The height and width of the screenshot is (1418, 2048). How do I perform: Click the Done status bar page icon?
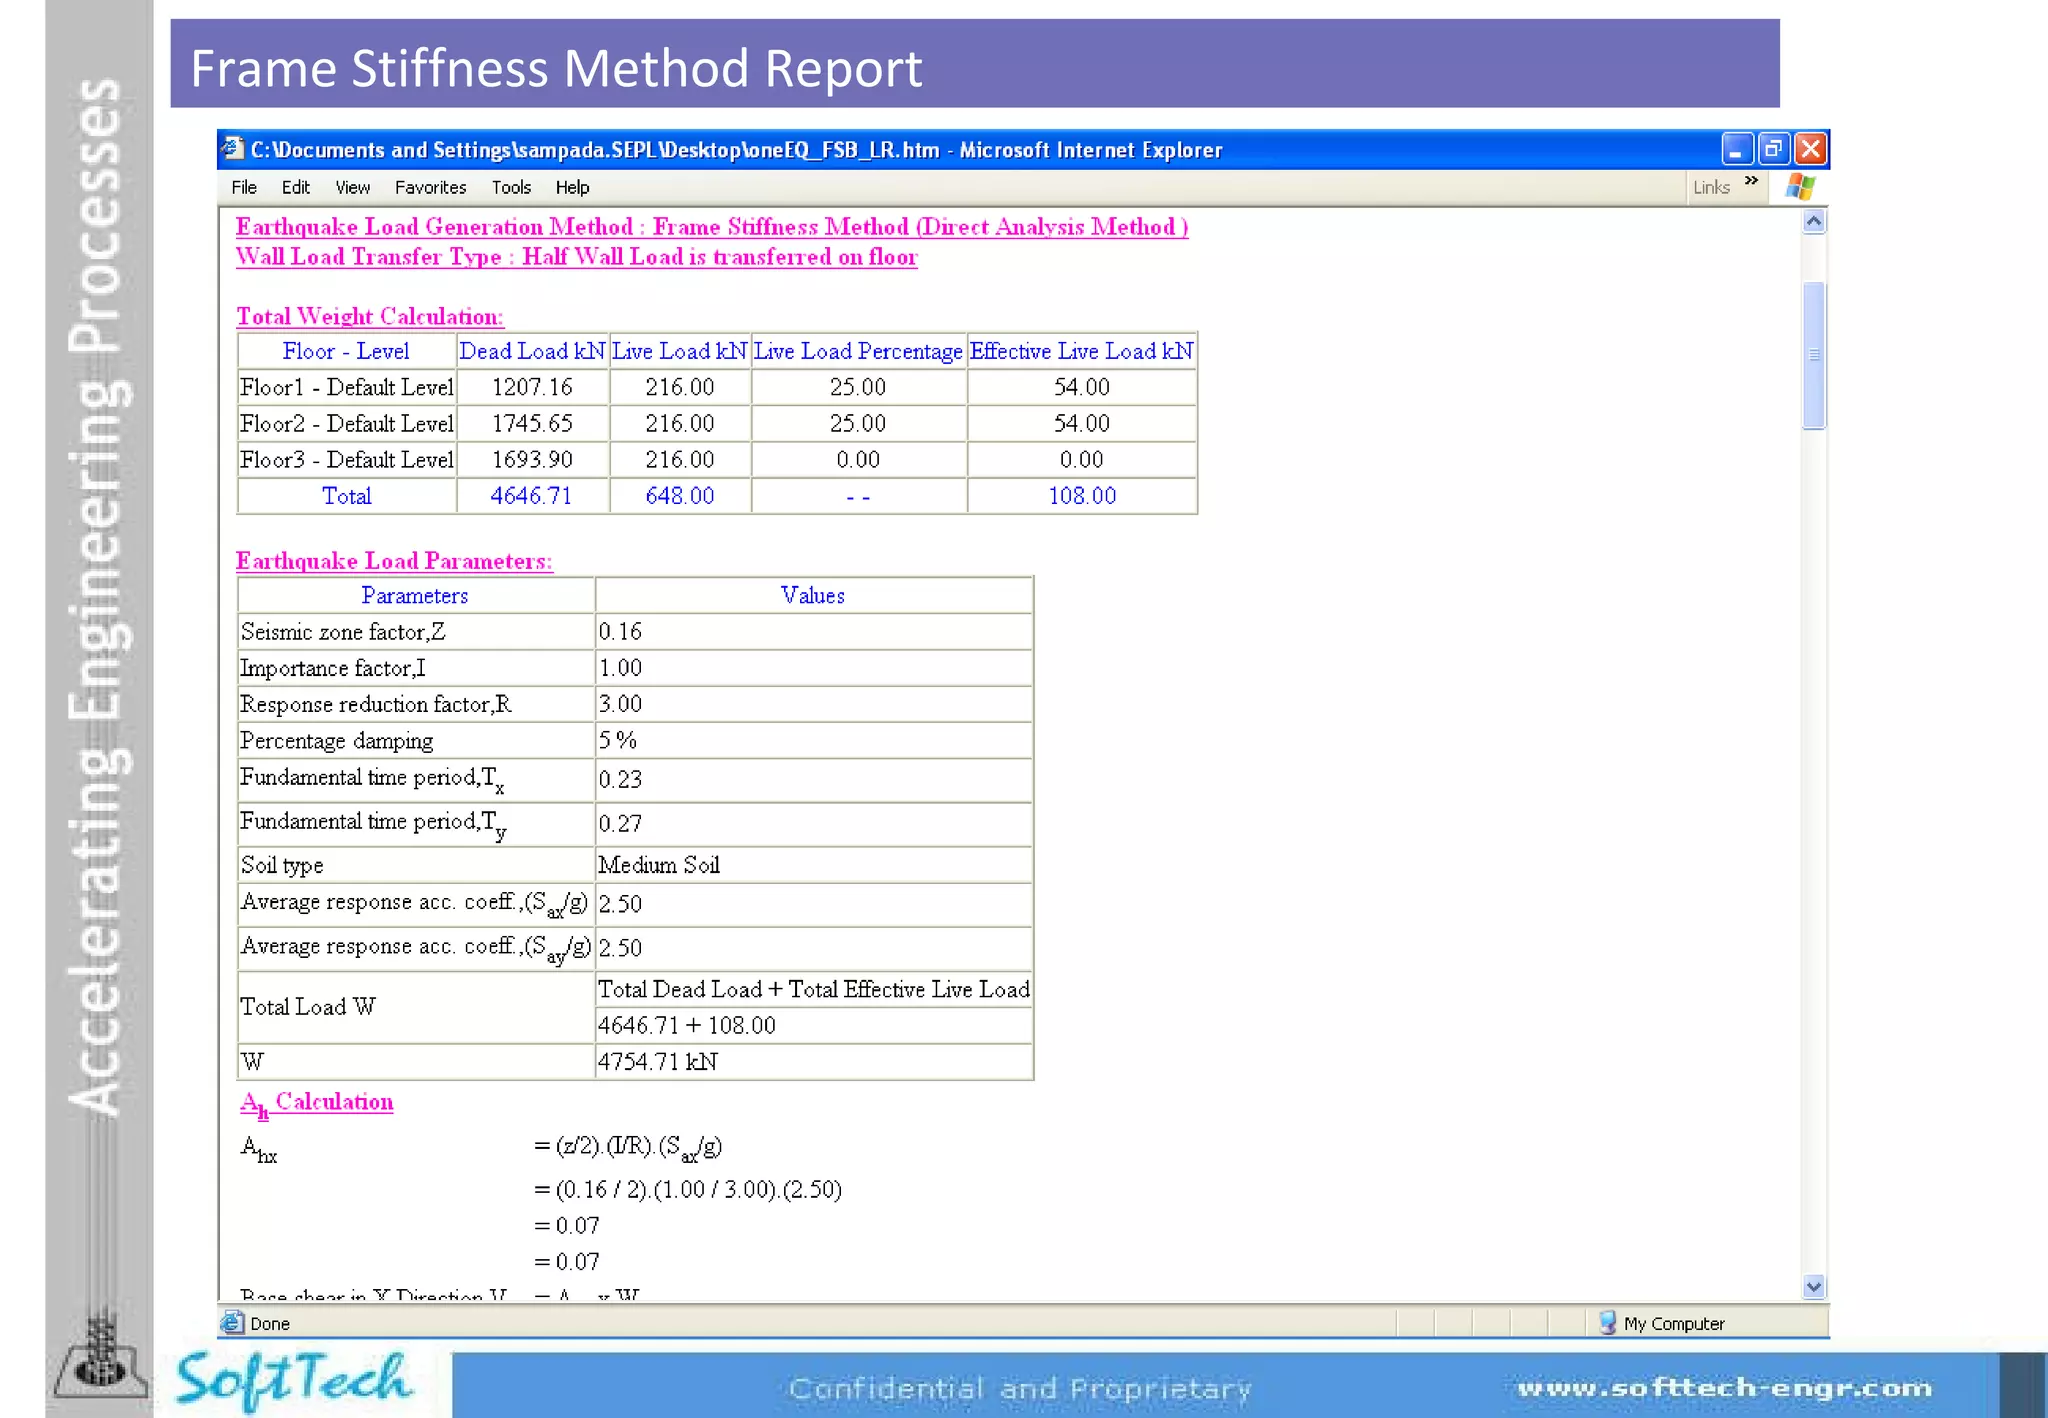tap(233, 1323)
